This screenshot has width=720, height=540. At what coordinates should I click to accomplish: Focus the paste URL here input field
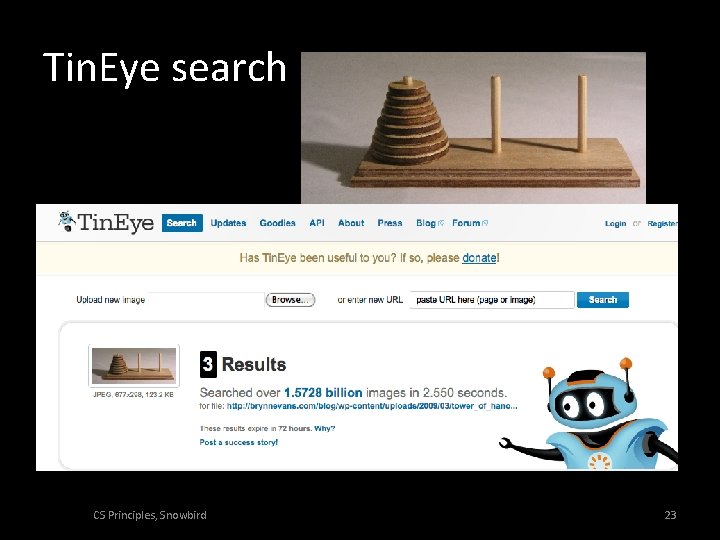pyautogui.click(x=492, y=300)
